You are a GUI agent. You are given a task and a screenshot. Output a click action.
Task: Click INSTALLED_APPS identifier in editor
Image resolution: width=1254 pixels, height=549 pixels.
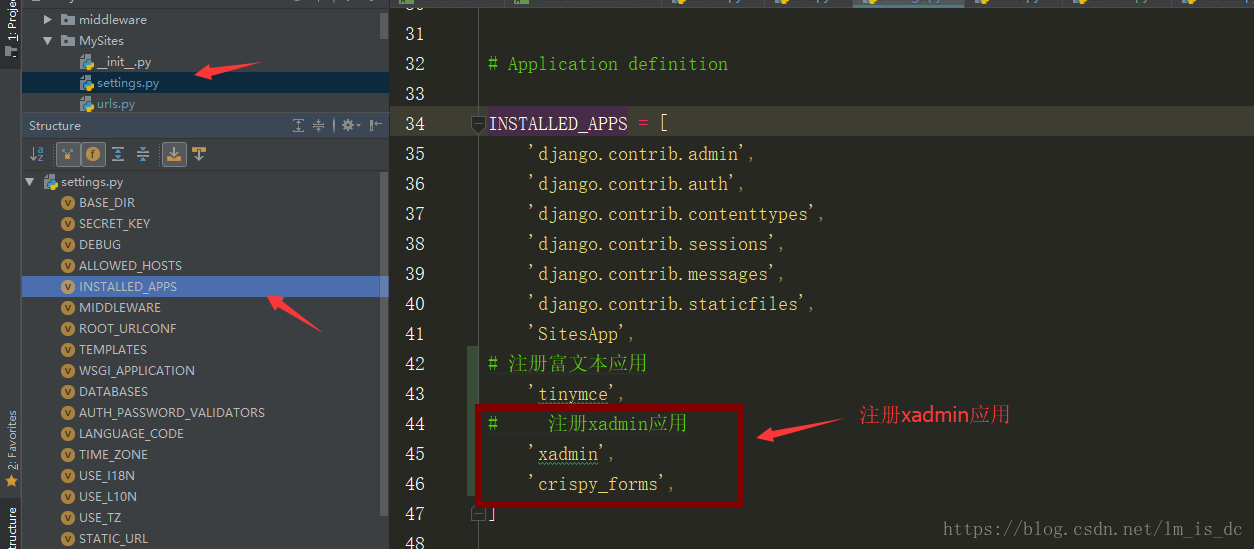558,124
